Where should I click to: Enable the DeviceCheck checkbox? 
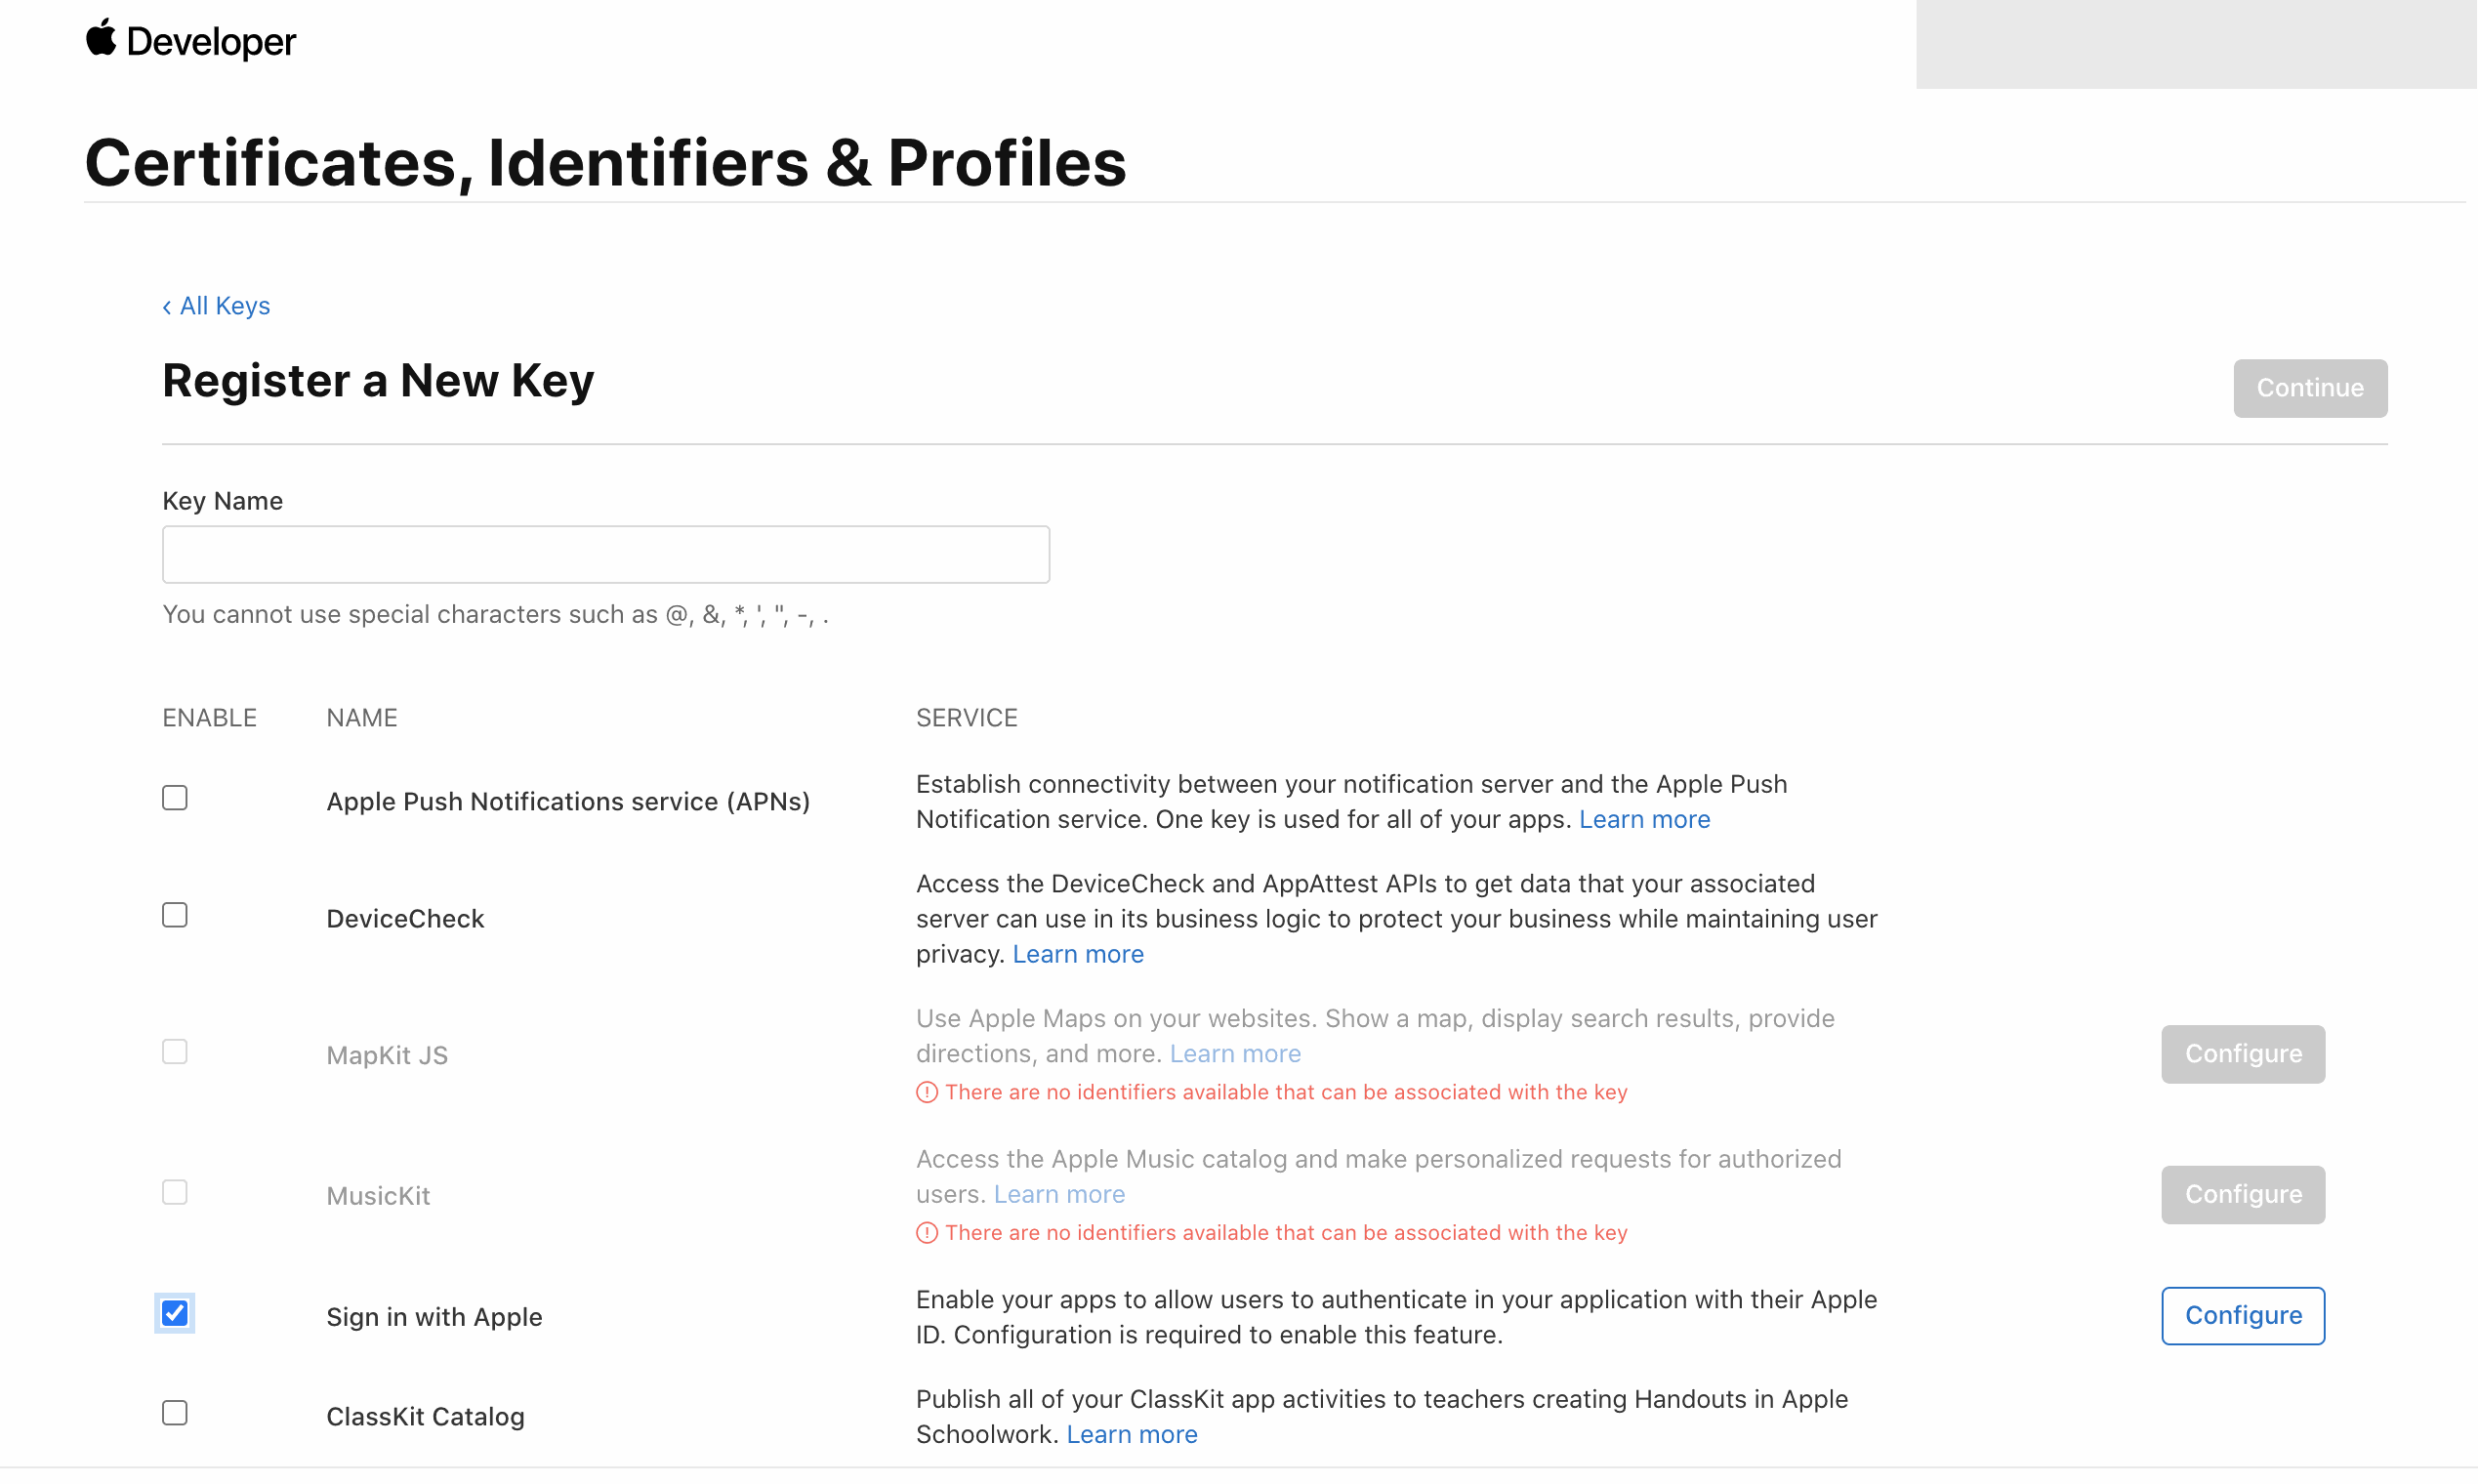coord(175,915)
